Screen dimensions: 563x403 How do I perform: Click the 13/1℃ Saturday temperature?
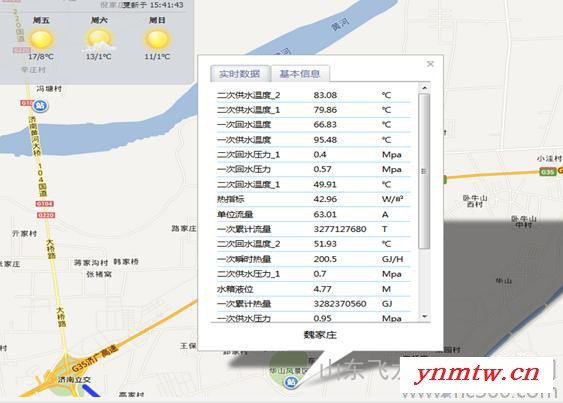(99, 57)
